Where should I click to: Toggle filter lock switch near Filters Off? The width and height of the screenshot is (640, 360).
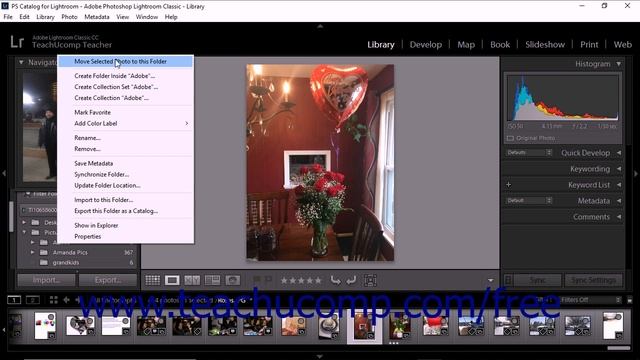629,300
